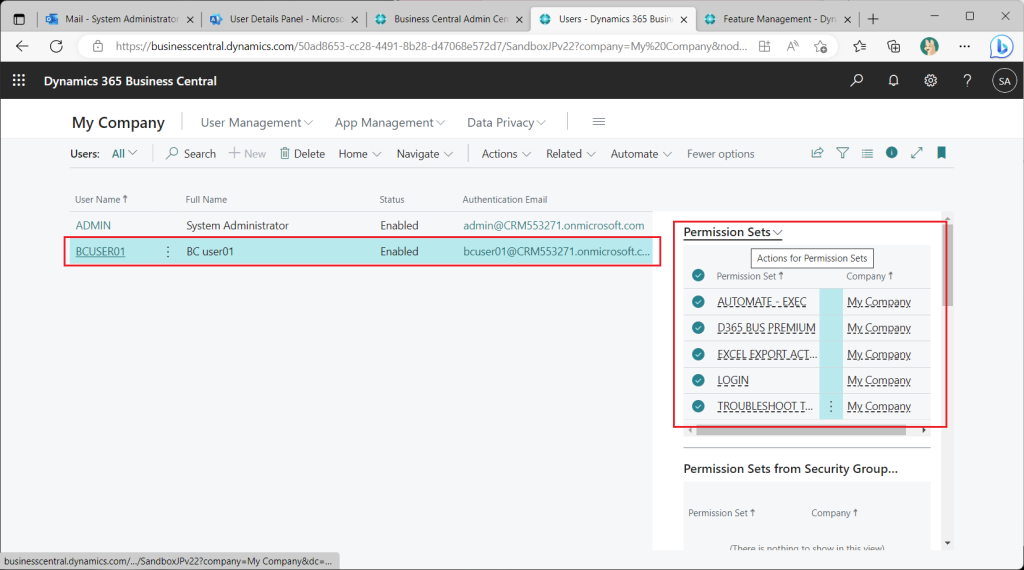This screenshot has height=570, width=1024.
Task: Click the Business Central search magnifier icon
Action: tap(856, 80)
